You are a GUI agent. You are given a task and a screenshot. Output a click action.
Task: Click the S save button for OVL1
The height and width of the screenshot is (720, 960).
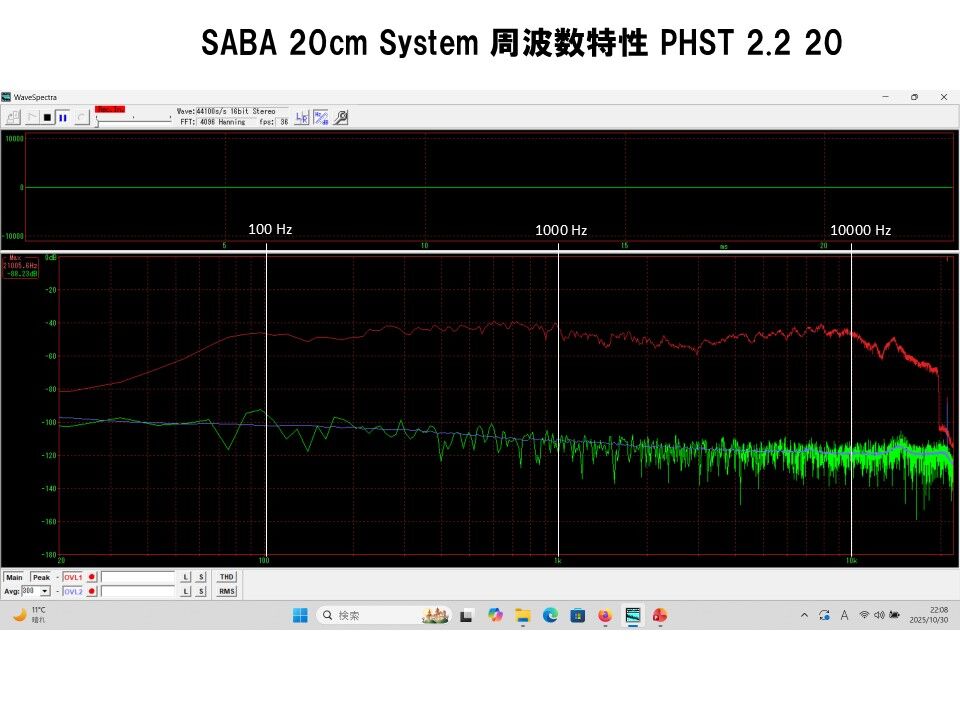click(201, 577)
